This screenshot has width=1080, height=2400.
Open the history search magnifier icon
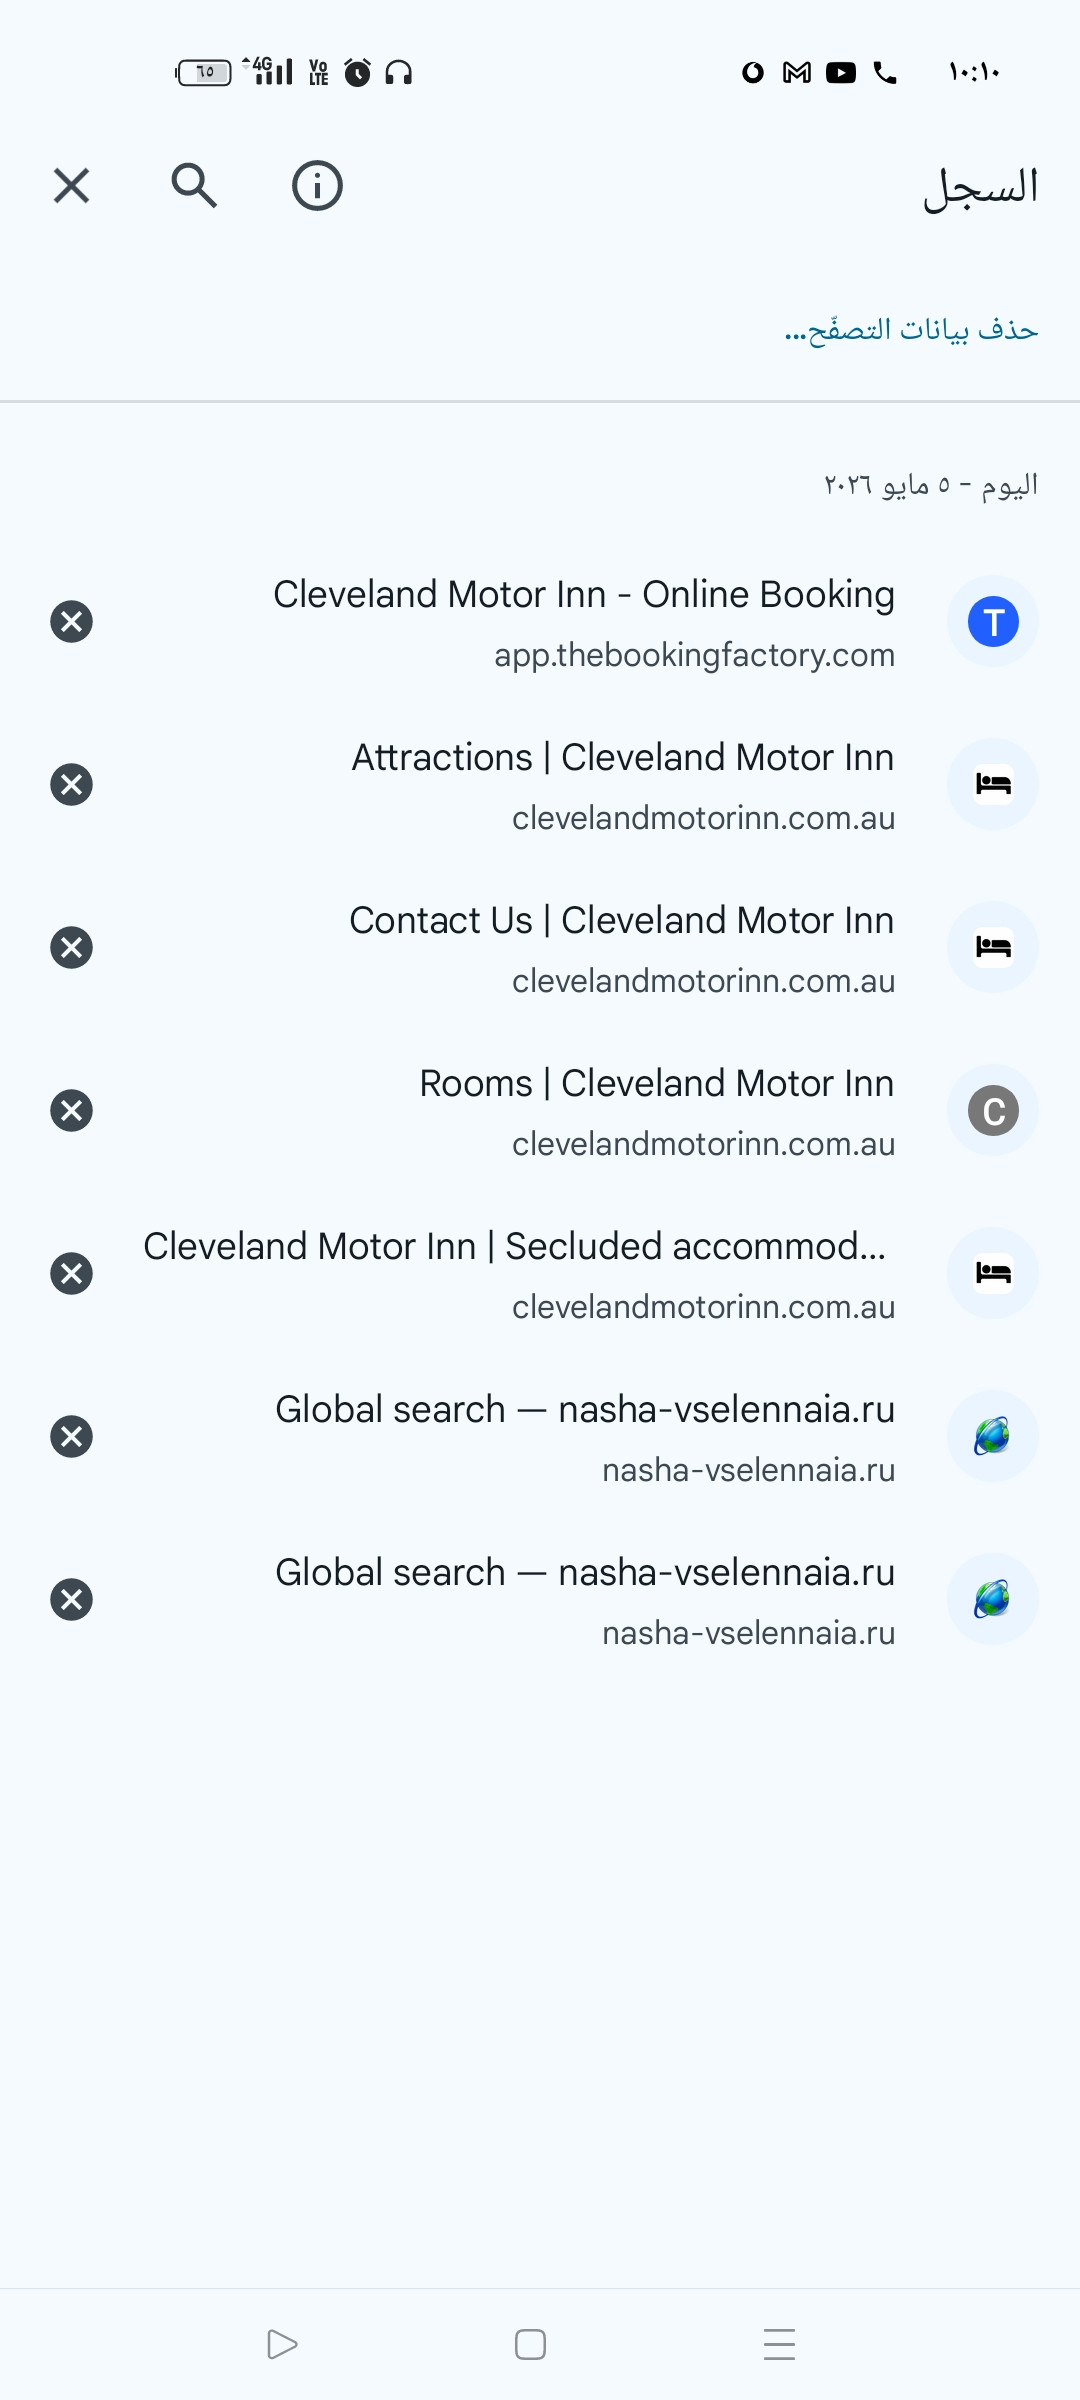click(194, 186)
